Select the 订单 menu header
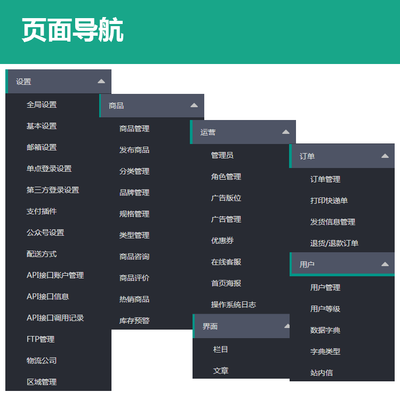Viewport: 400px width, 400px height. 342,156
